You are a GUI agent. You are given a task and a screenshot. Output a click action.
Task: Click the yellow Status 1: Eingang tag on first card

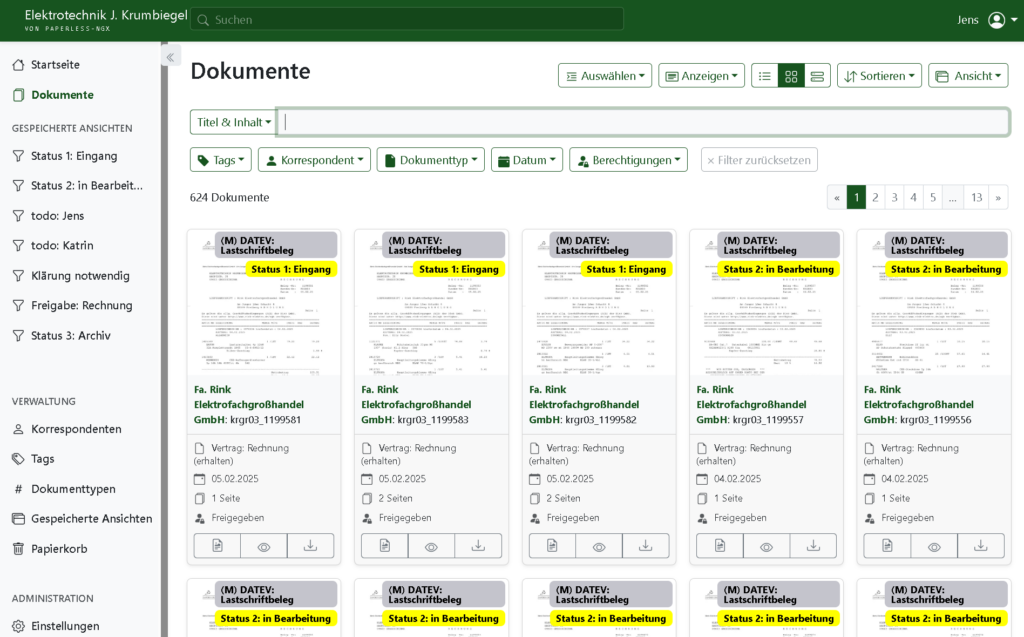(x=291, y=269)
